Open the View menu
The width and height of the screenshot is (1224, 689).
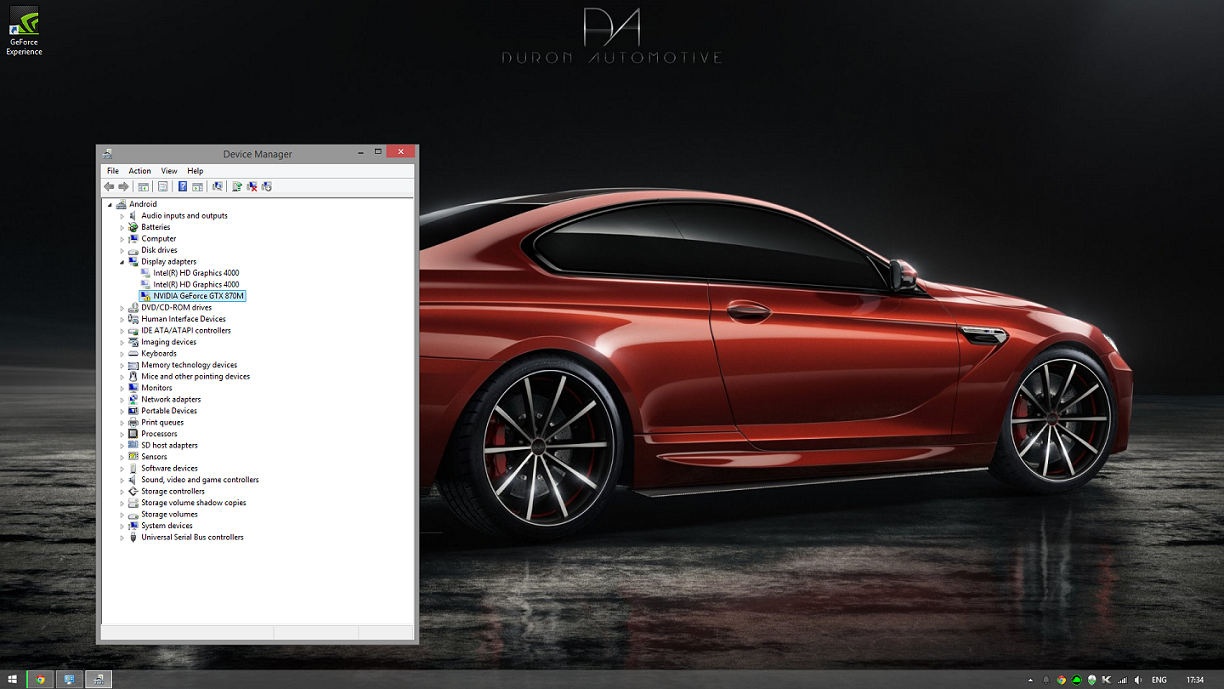(x=169, y=171)
